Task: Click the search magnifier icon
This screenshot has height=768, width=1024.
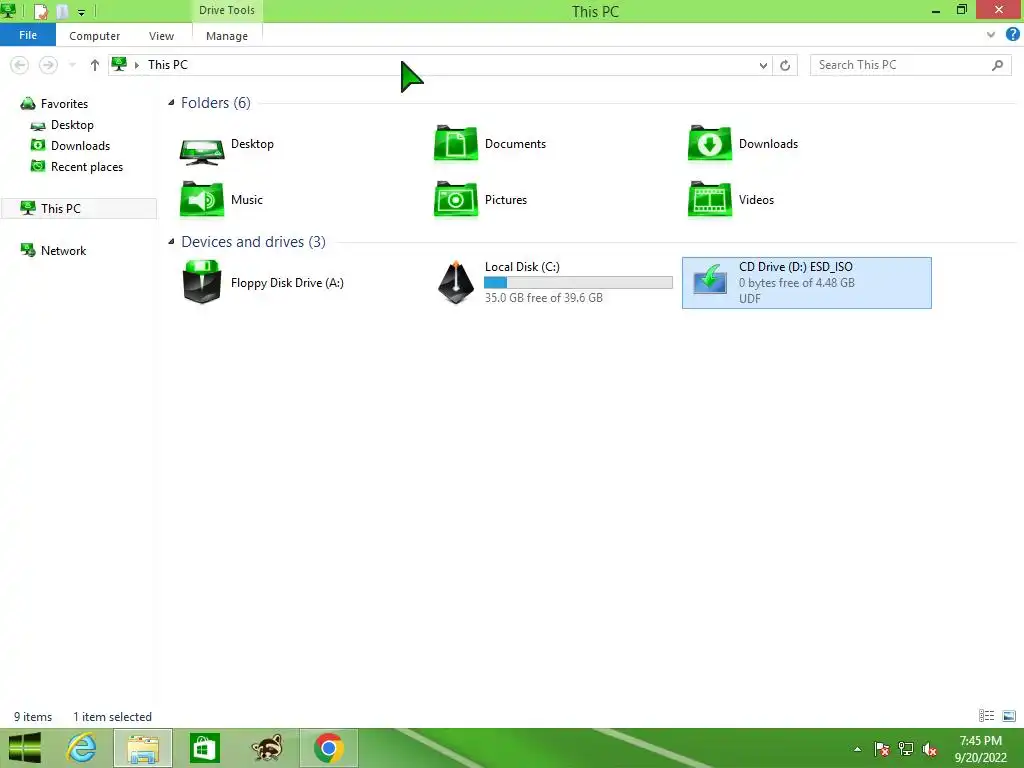Action: tap(997, 65)
